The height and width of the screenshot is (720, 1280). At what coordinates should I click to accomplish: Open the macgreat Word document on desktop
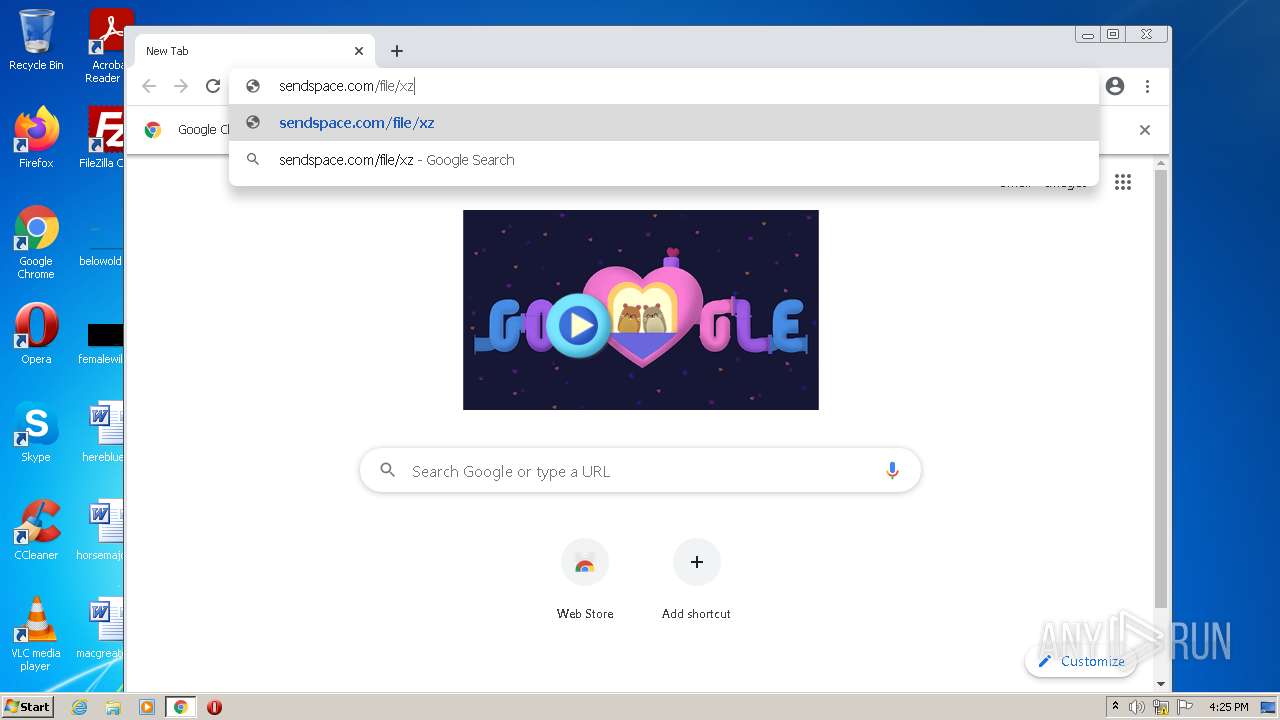(100, 628)
